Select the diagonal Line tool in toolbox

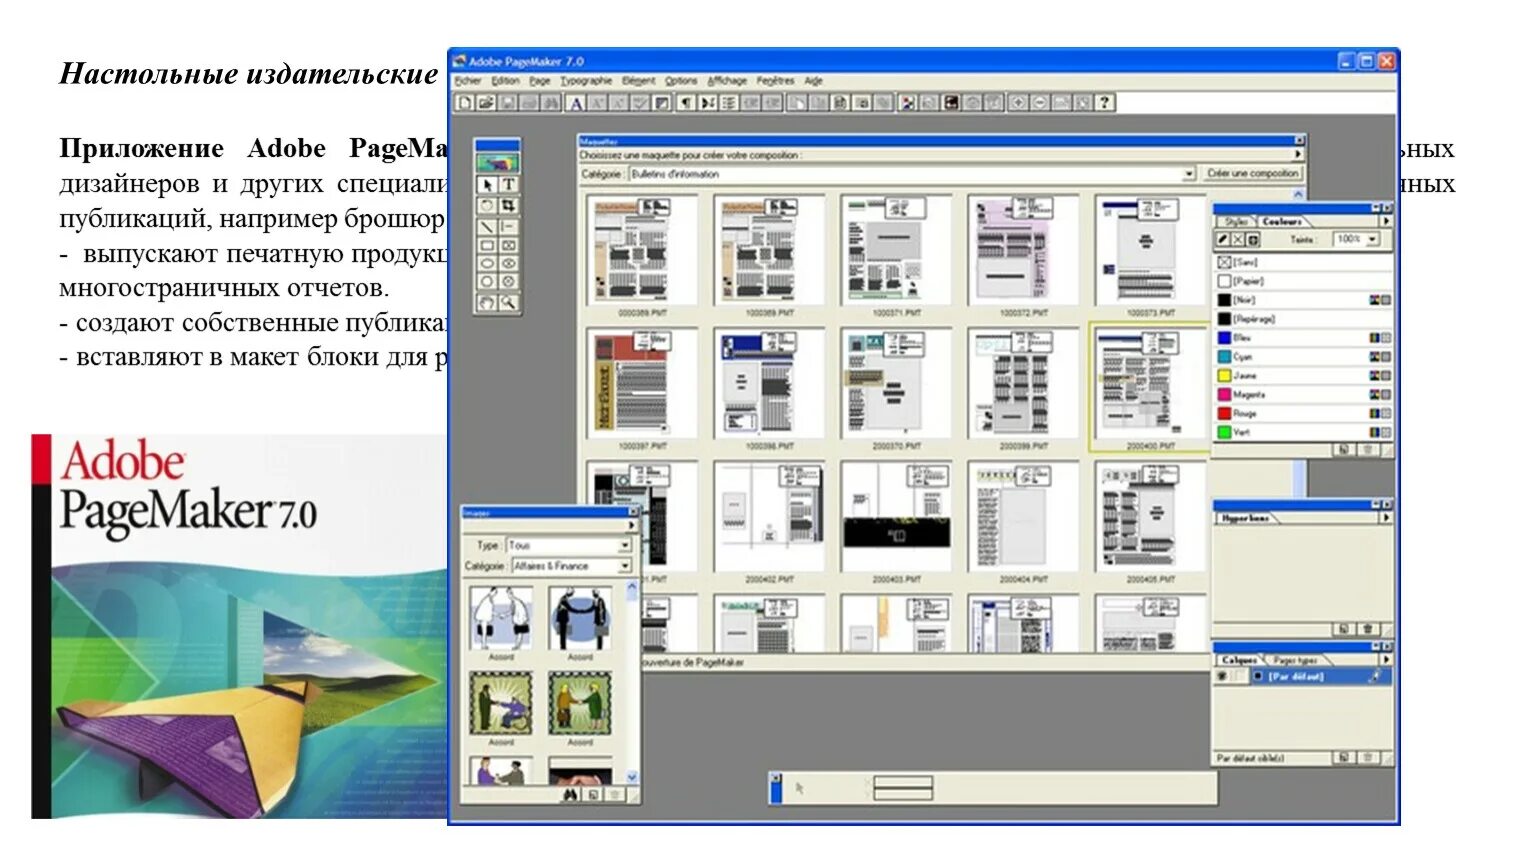pyautogui.click(x=487, y=226)
